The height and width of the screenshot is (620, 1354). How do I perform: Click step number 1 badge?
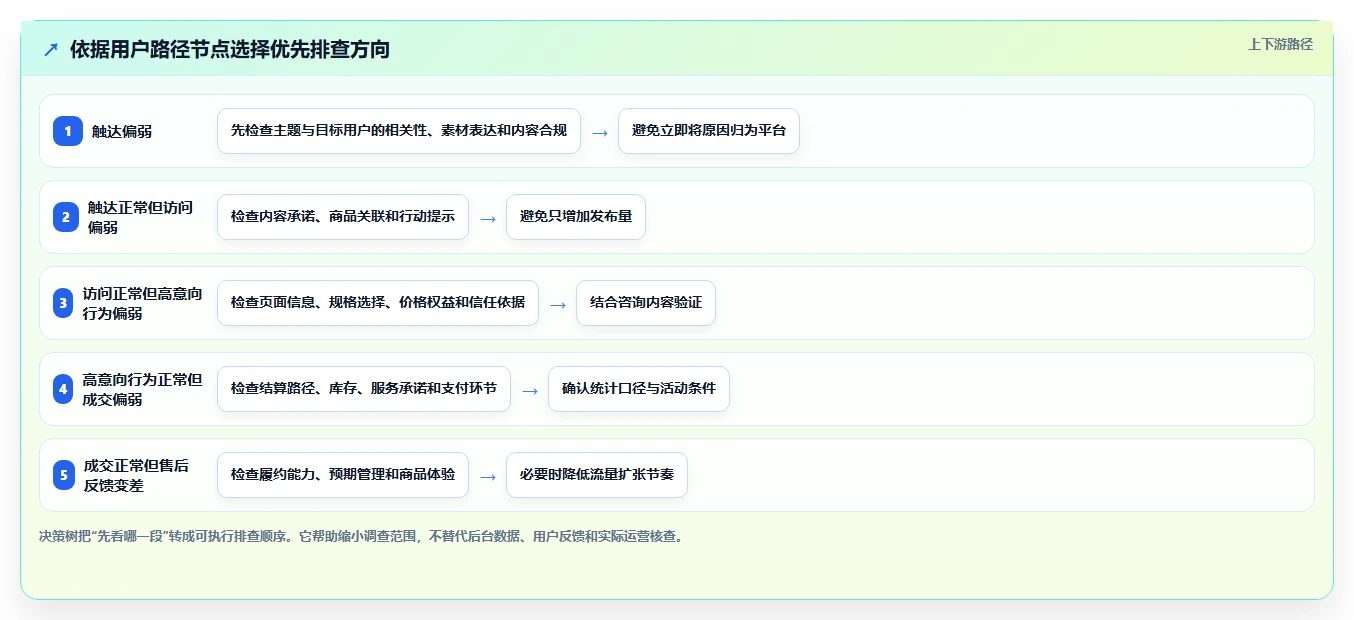(x=68, y=131)
